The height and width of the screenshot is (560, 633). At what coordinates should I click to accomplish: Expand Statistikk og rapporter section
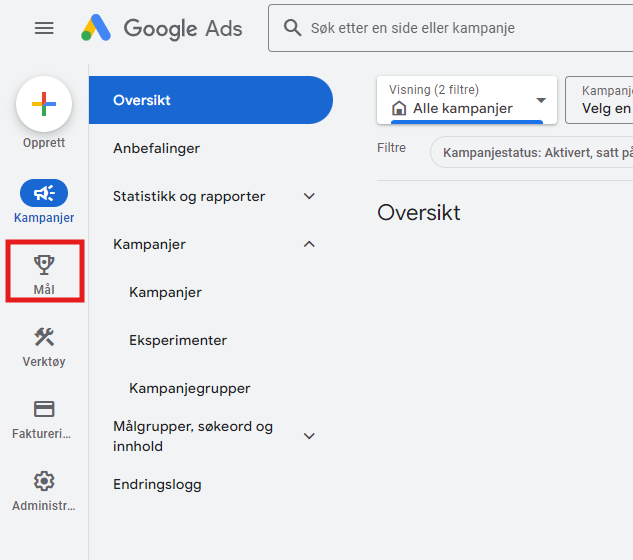[x=309, y=196]
